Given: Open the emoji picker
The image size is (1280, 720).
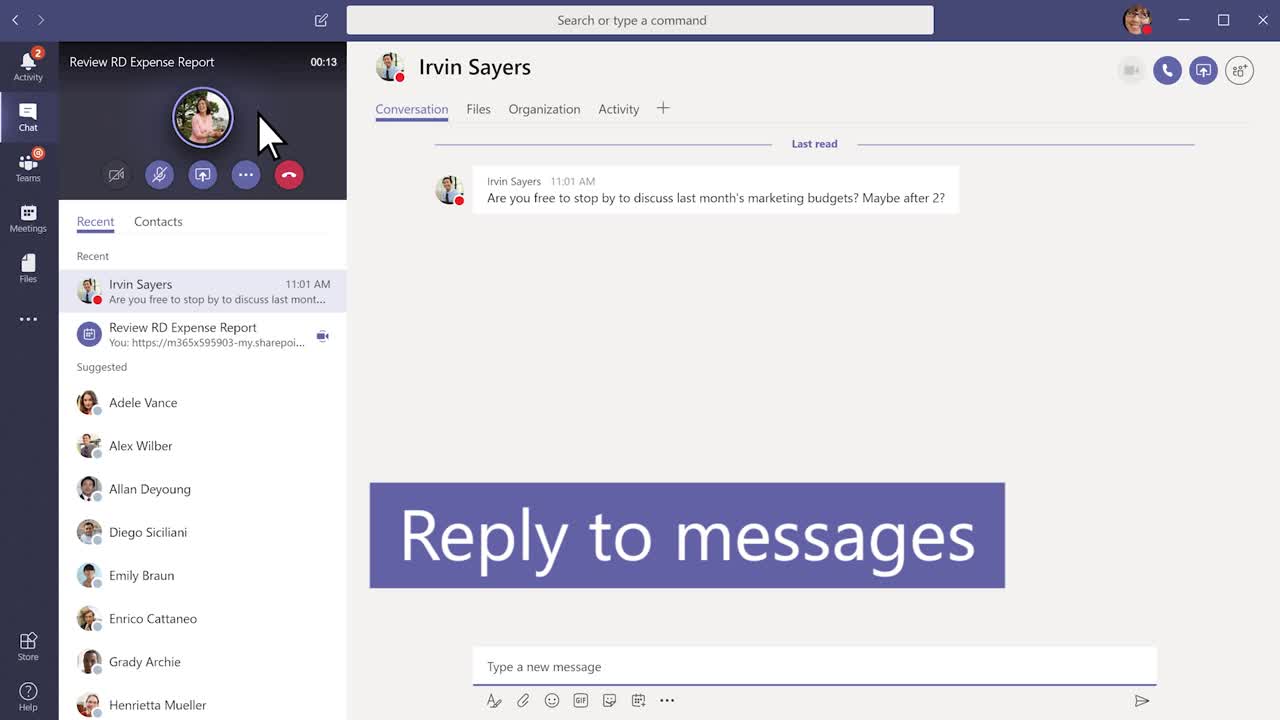Looking at the screenshot, I should point(552,701).
